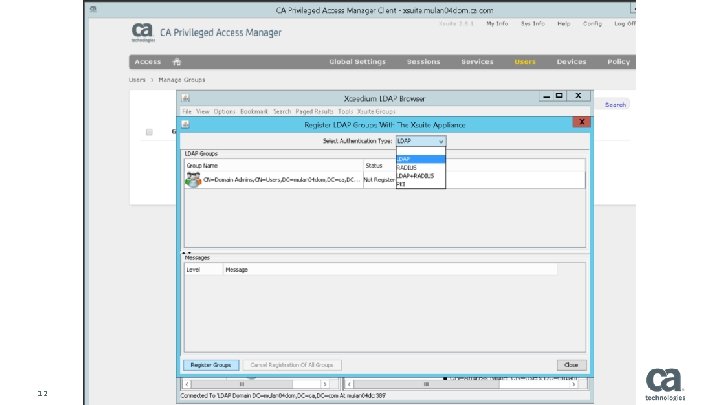
Task: Click left arrow of left pane scrollbar
Action: tap(187, 384)
